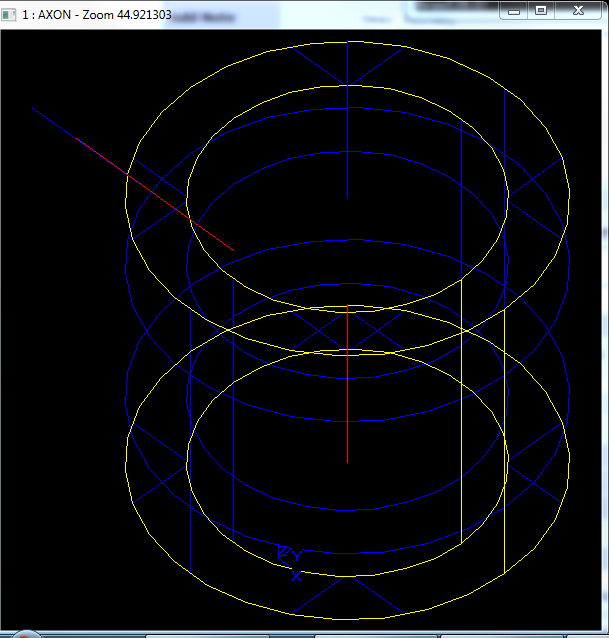Open the Windows Start button orb
This screenshot has height=638, width=609.
(24, 634)
